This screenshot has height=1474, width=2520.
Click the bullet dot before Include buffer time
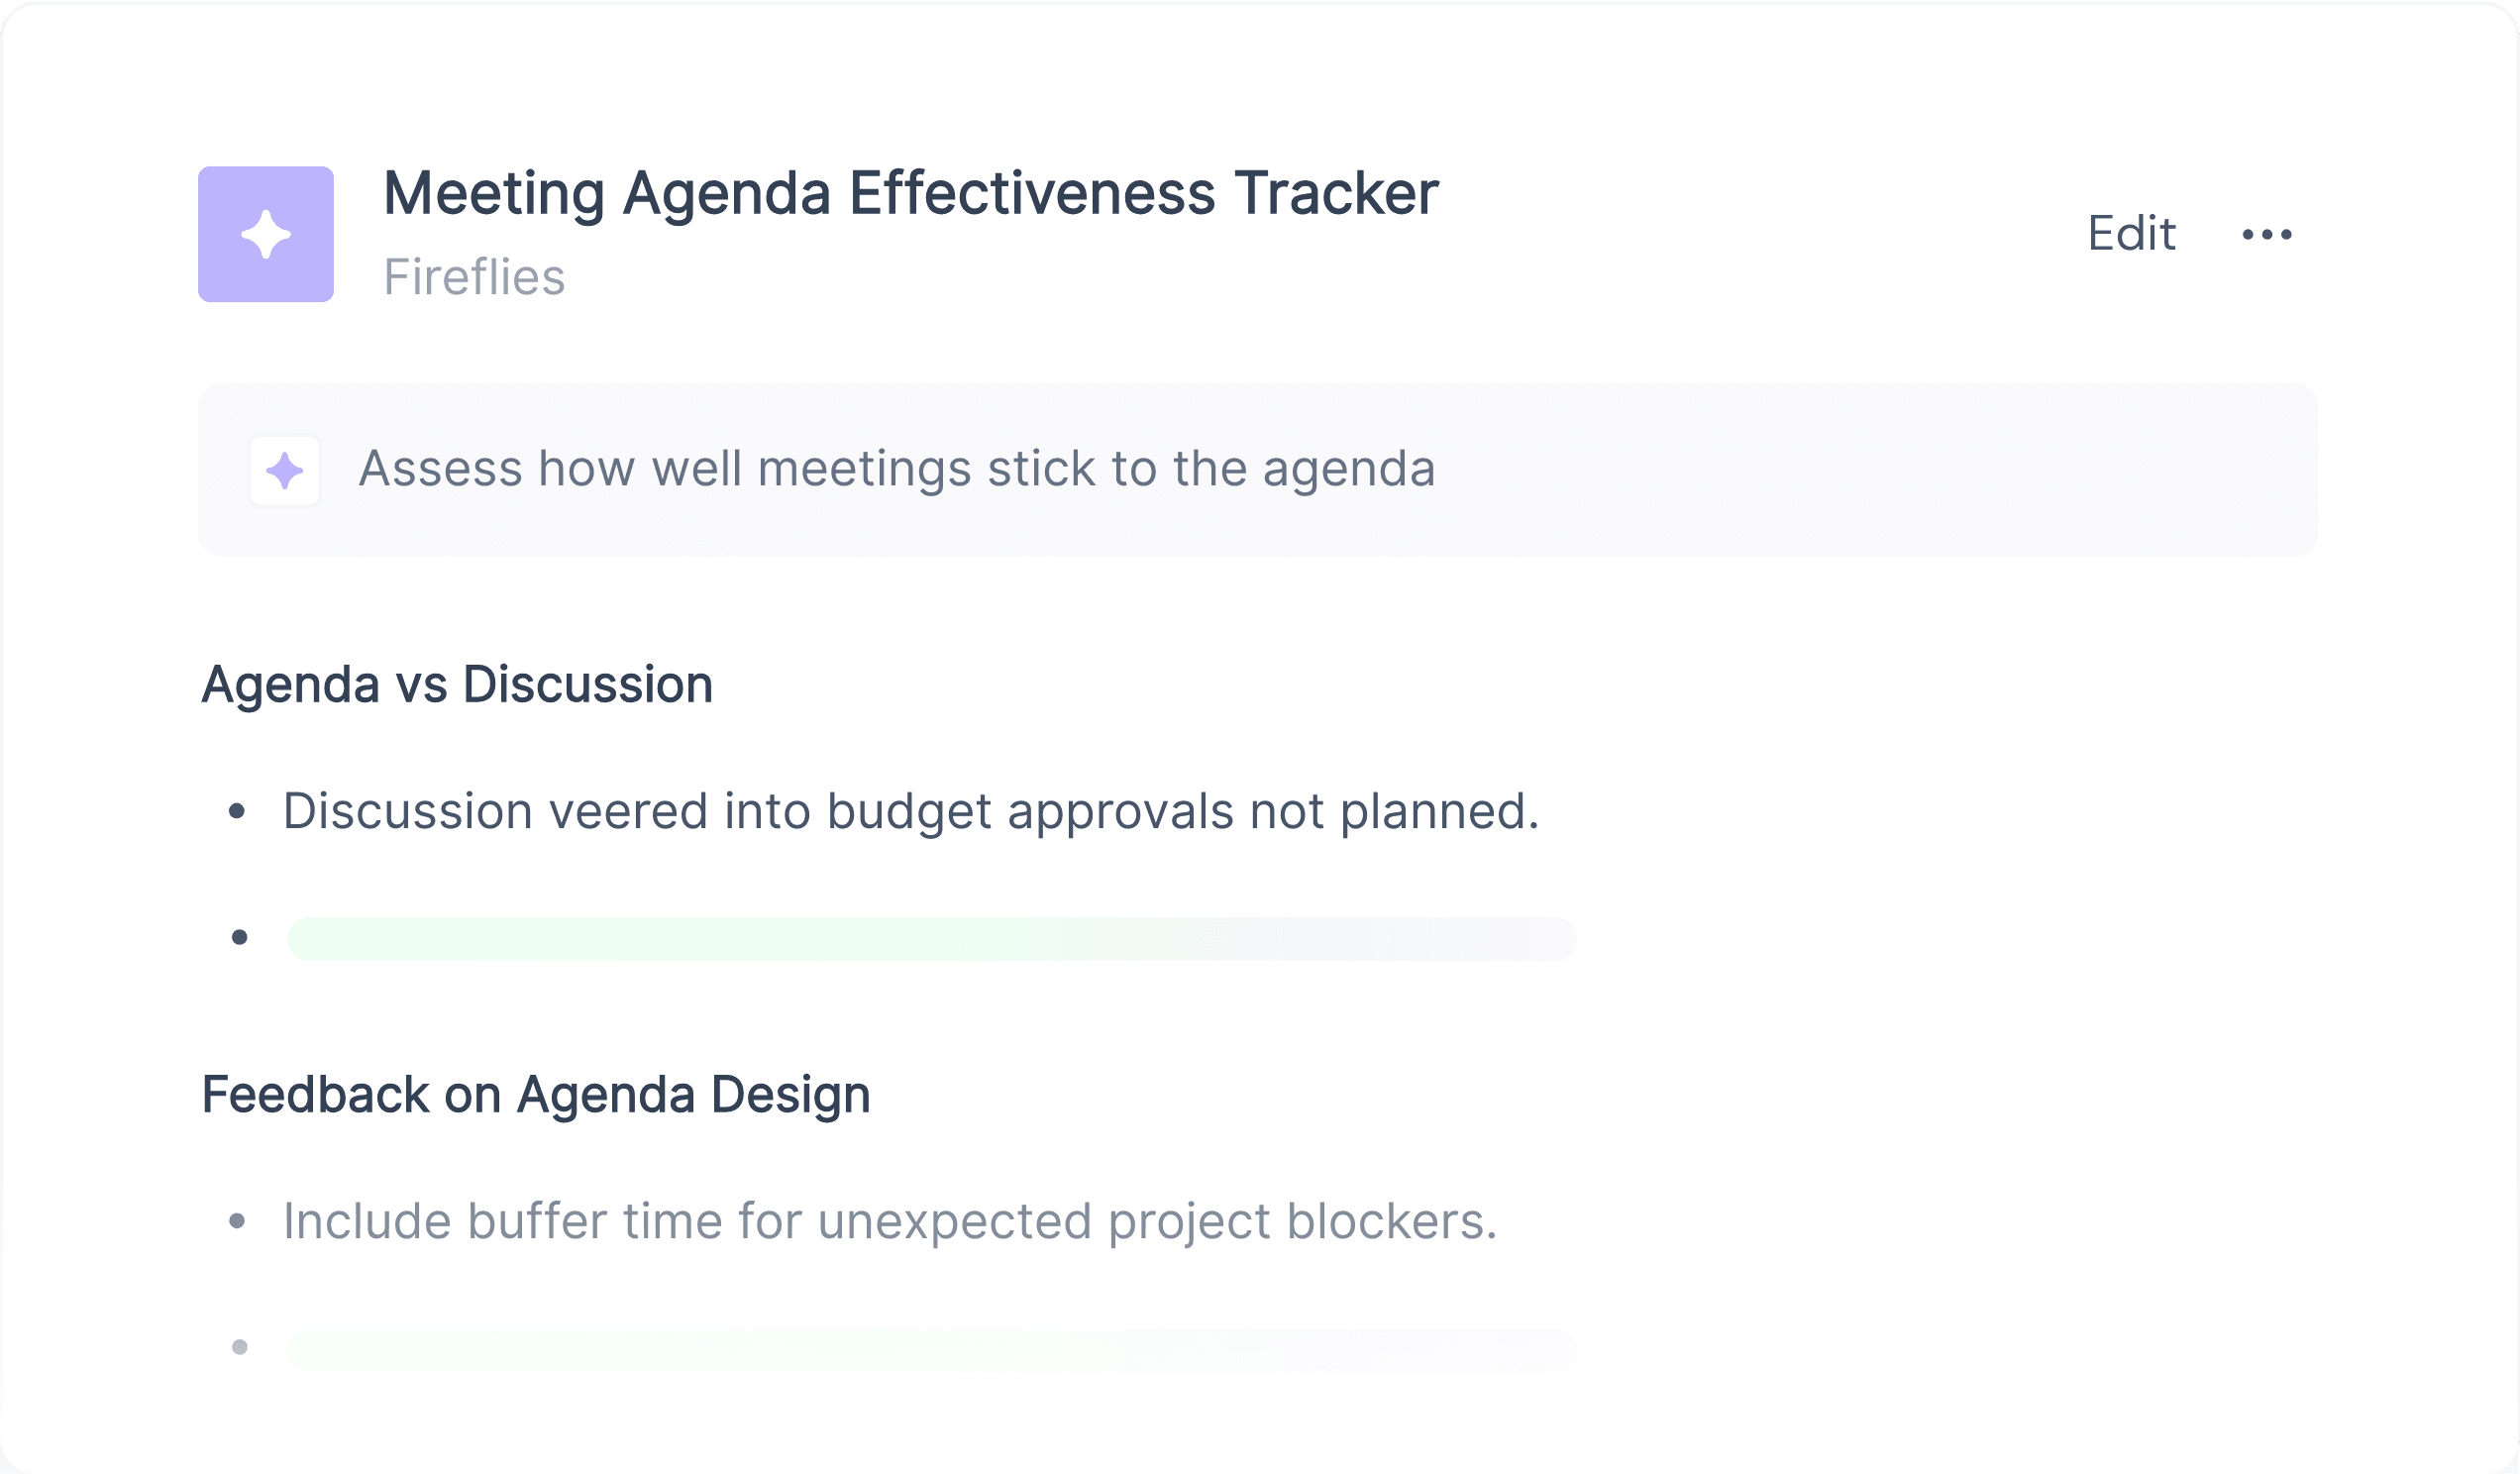coord(237,1220)
